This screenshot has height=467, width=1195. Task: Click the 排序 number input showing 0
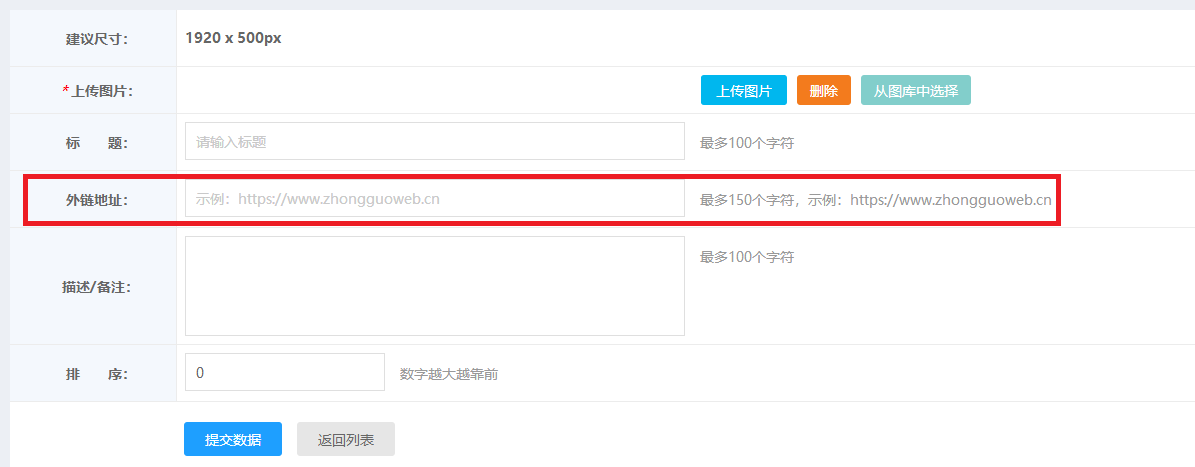(x=285, y=372)
